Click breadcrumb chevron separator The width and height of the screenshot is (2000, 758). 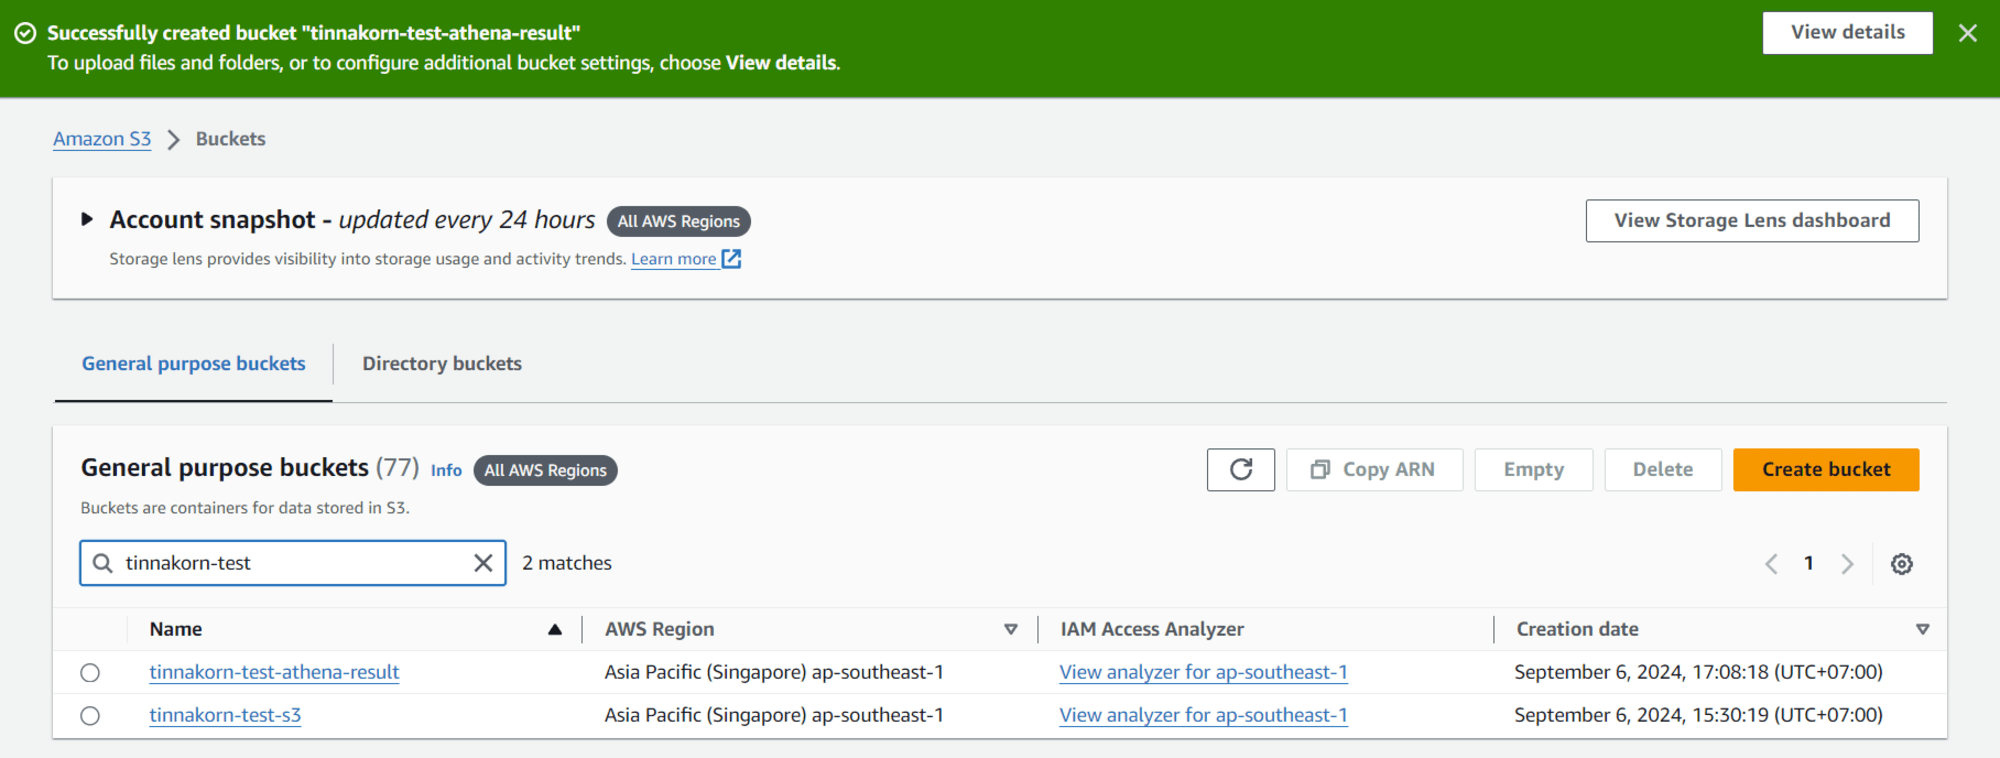173,139
